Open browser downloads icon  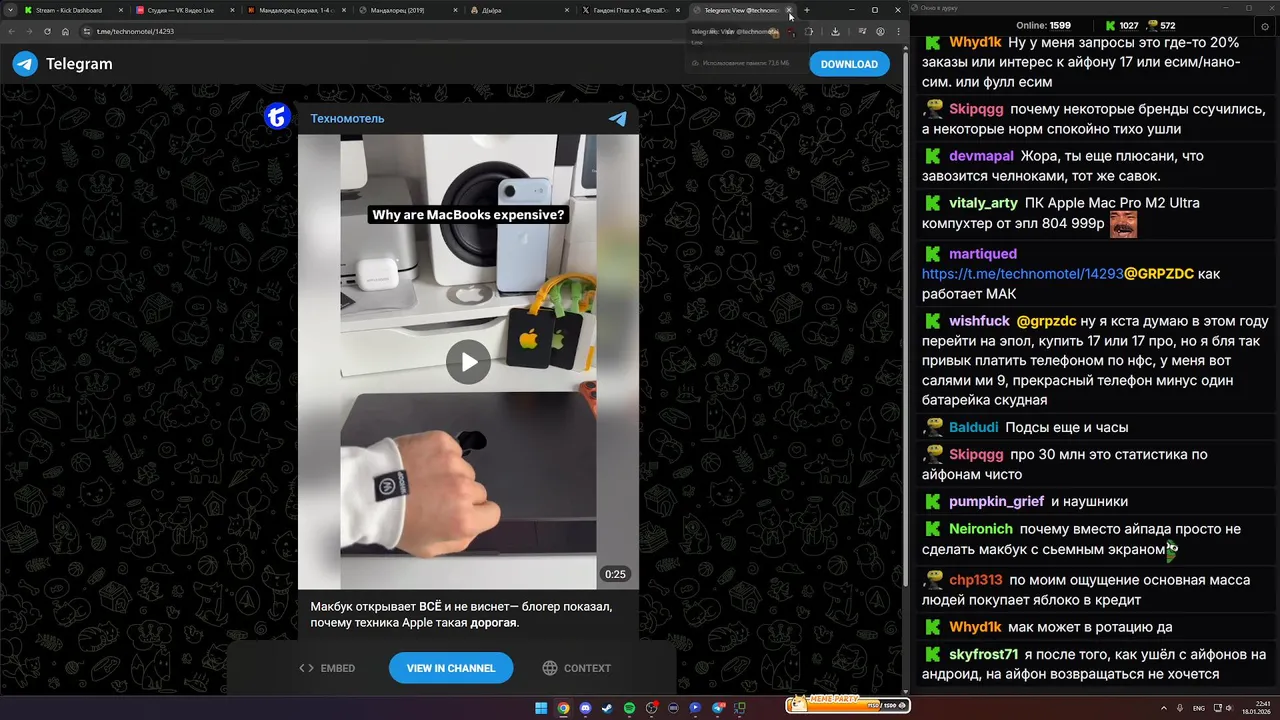(x=835, y=31)
